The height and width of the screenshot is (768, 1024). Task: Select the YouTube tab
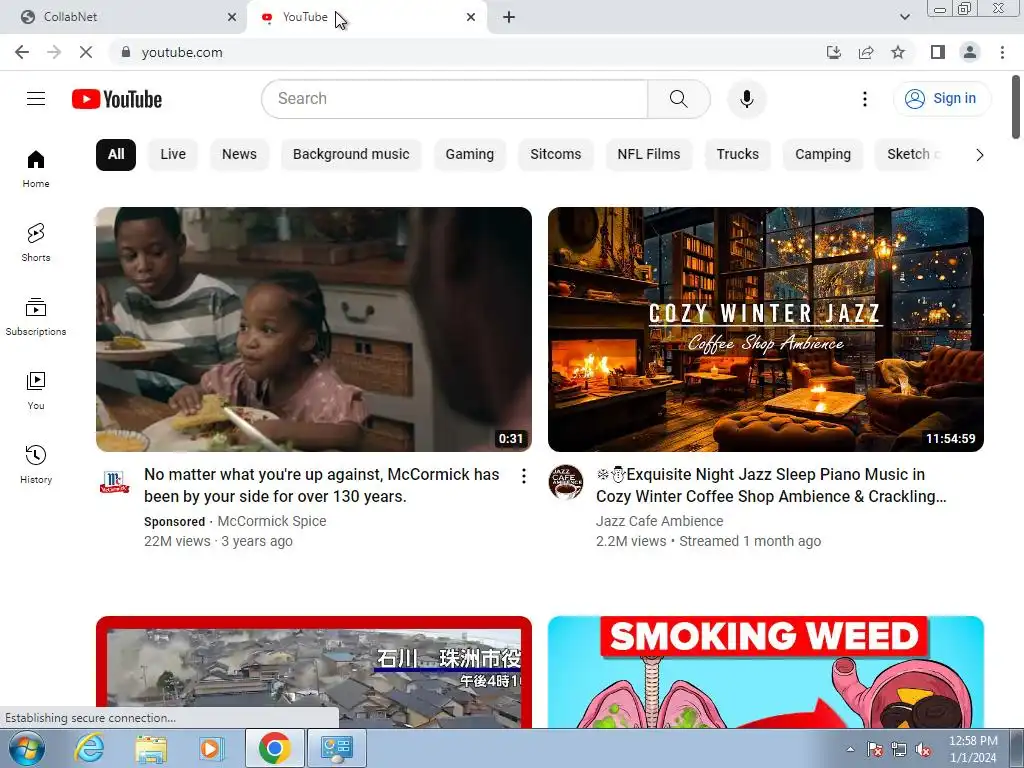(366, 17)
